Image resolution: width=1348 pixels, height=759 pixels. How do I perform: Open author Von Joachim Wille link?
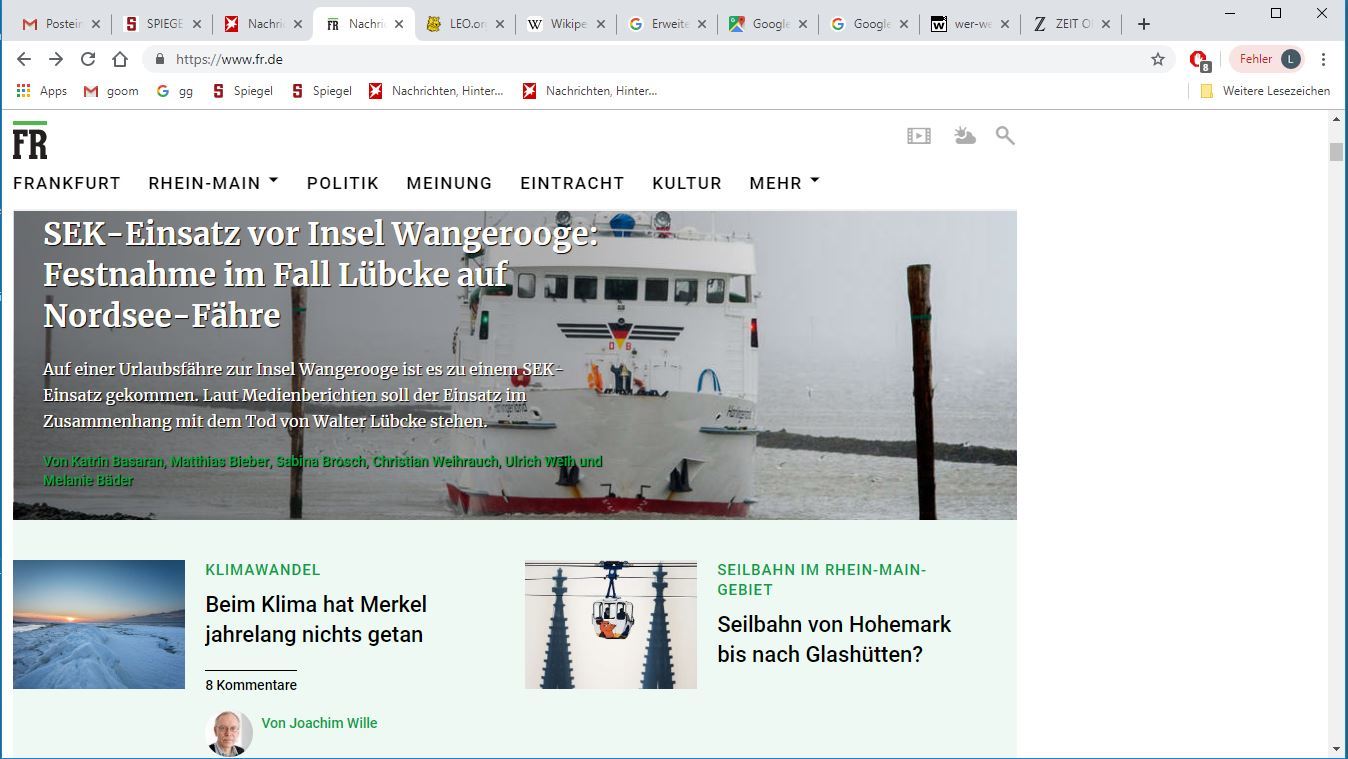[x=319, y=723]
